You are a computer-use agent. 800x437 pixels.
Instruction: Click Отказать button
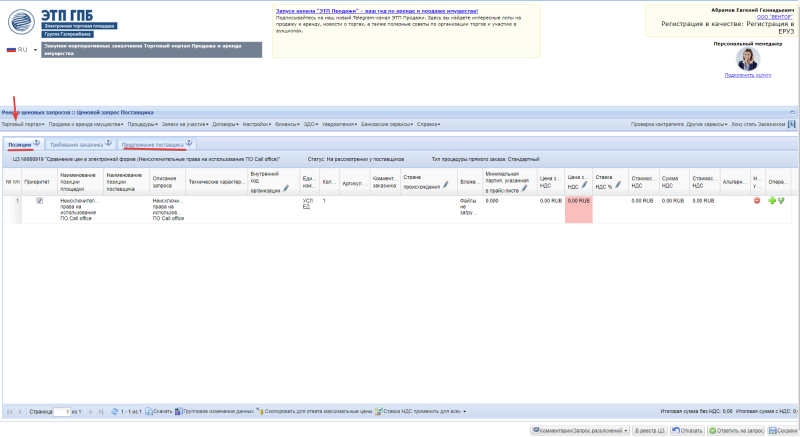click(687, 431)
